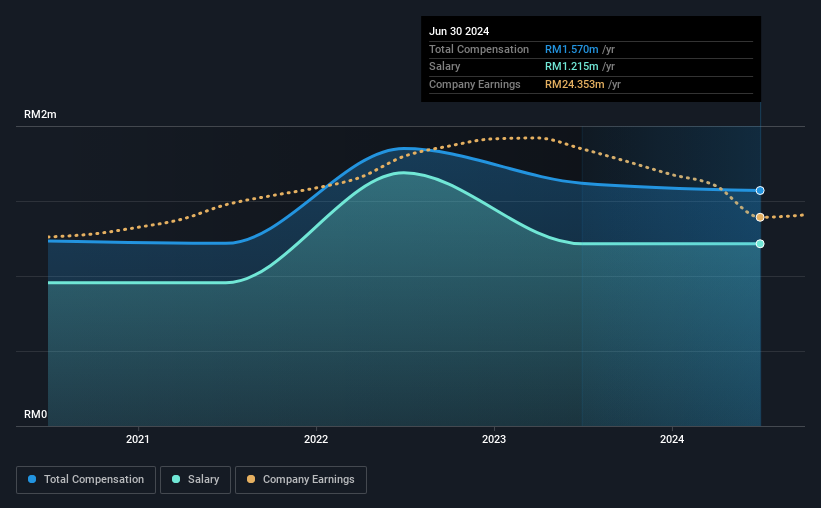This screenshot has height=508, width=821.
Task: Click the RM24.353m company earnings value
Action: pos(574,84)
